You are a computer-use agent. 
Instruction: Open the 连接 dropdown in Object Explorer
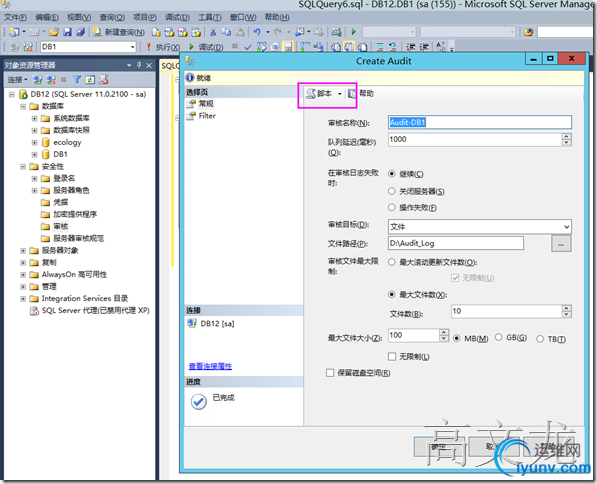(18, 80)
